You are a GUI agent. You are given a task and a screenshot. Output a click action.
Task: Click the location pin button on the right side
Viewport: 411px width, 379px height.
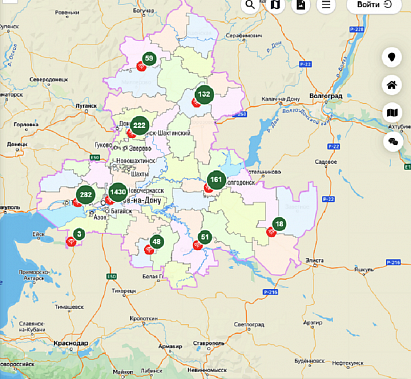(x=392, y=57)
